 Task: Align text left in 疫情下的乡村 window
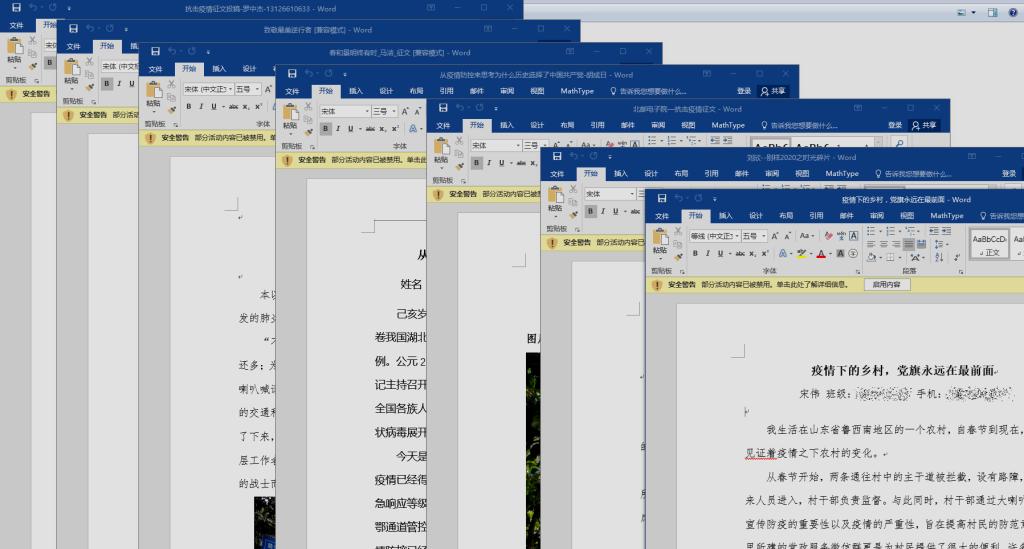[871, 244]
